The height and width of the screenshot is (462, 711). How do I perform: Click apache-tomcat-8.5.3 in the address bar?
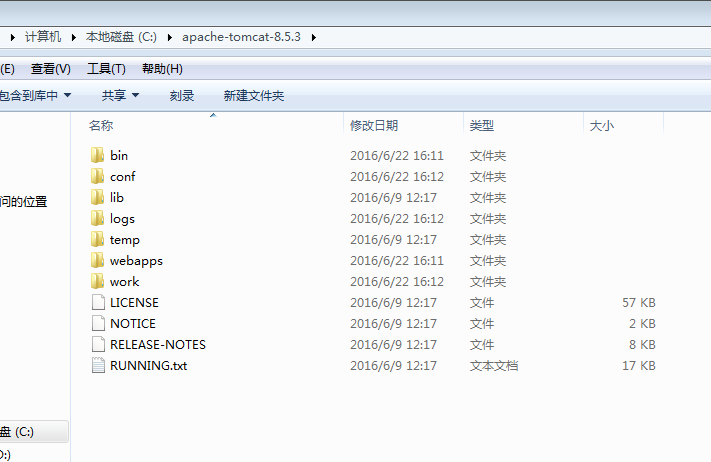pyautogui.click(x=241, y=37)
